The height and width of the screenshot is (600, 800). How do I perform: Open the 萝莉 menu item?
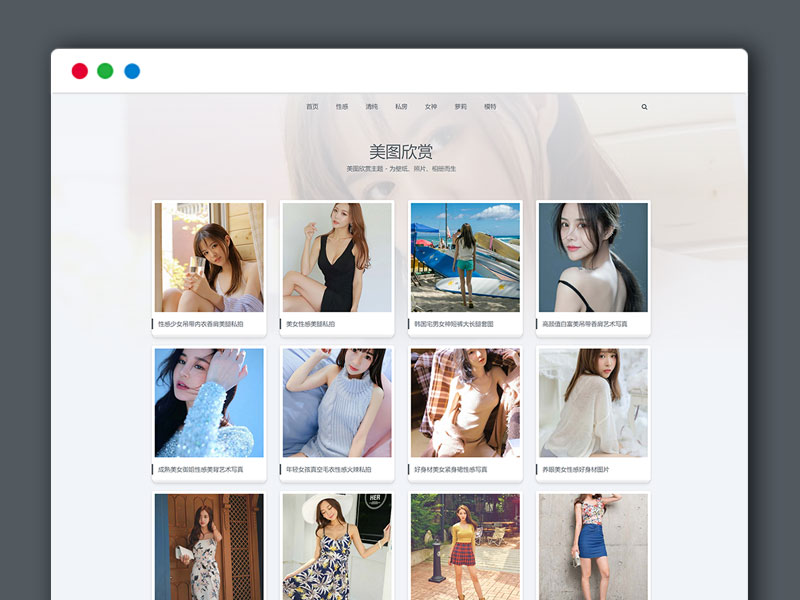[460, 107]
